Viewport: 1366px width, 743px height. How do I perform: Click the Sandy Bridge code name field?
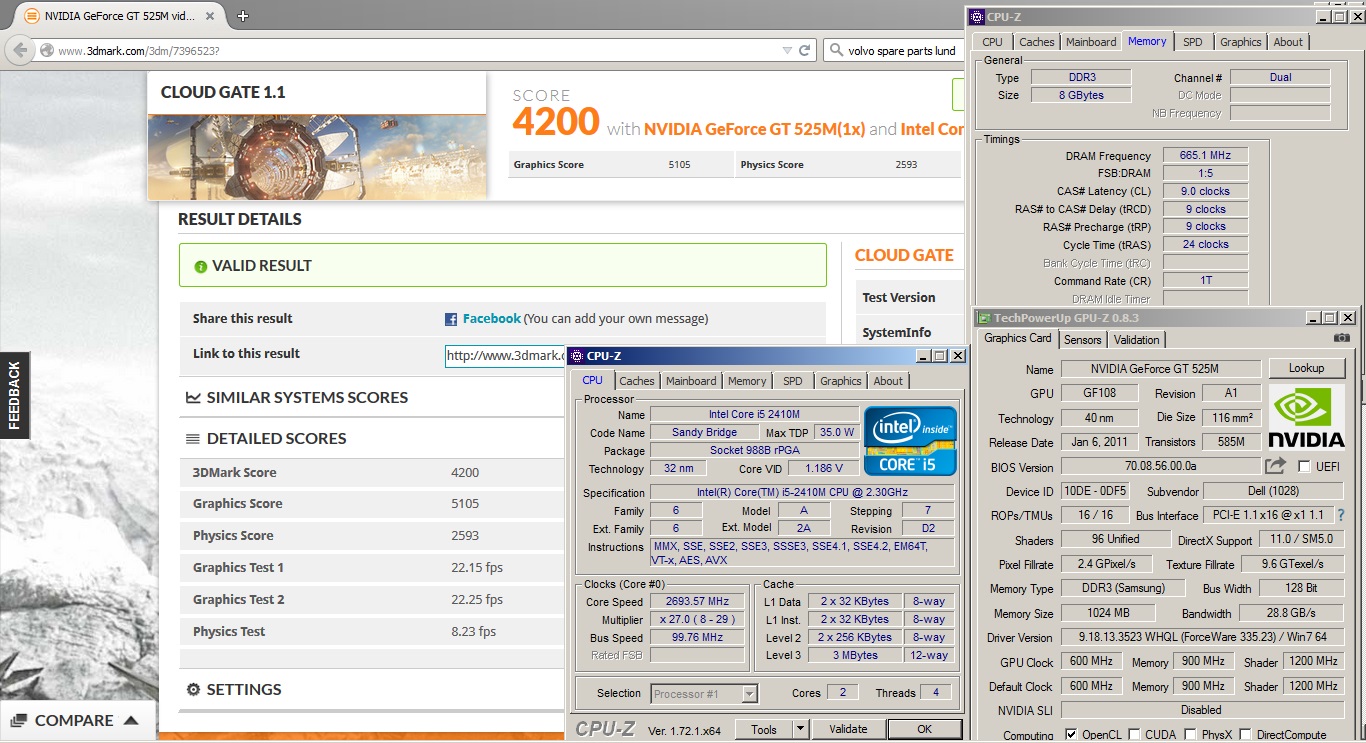tap(704, 432)
